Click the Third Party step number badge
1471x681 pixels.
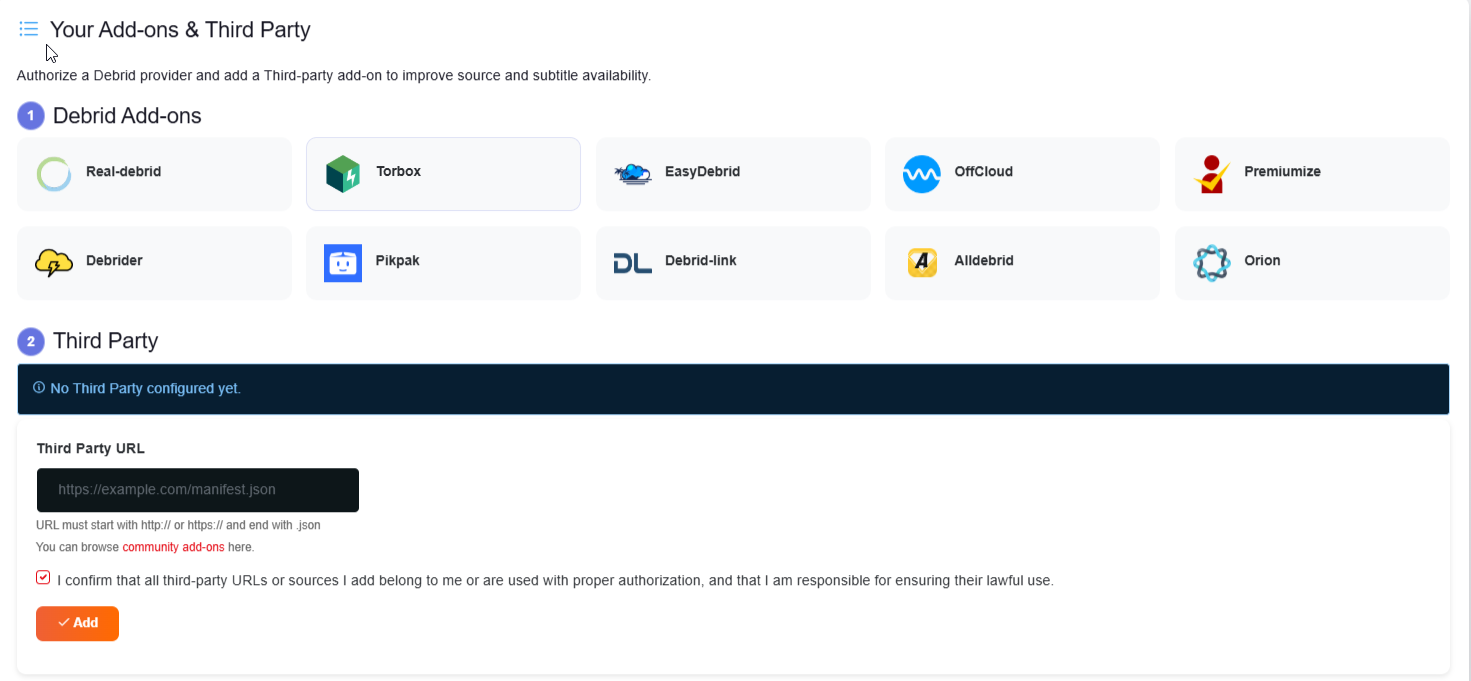(x=30, y=340)
